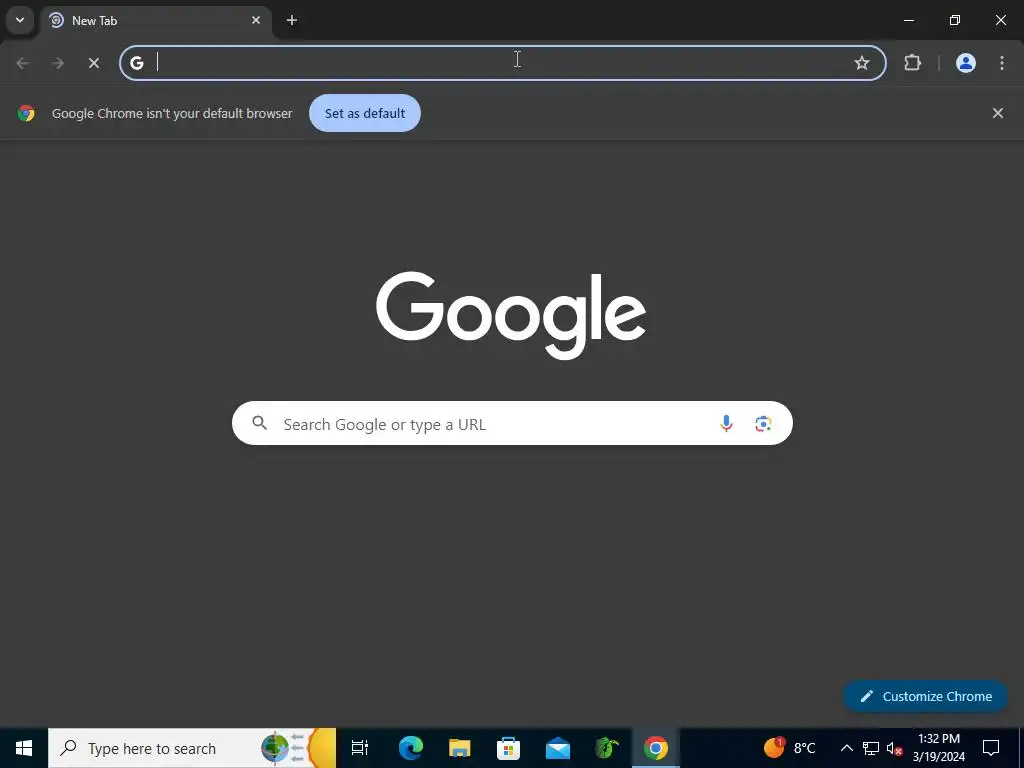This screenshot has width=1024, height=768.
Task: Open the Chrome profile avatar
Action: (966, 63)
